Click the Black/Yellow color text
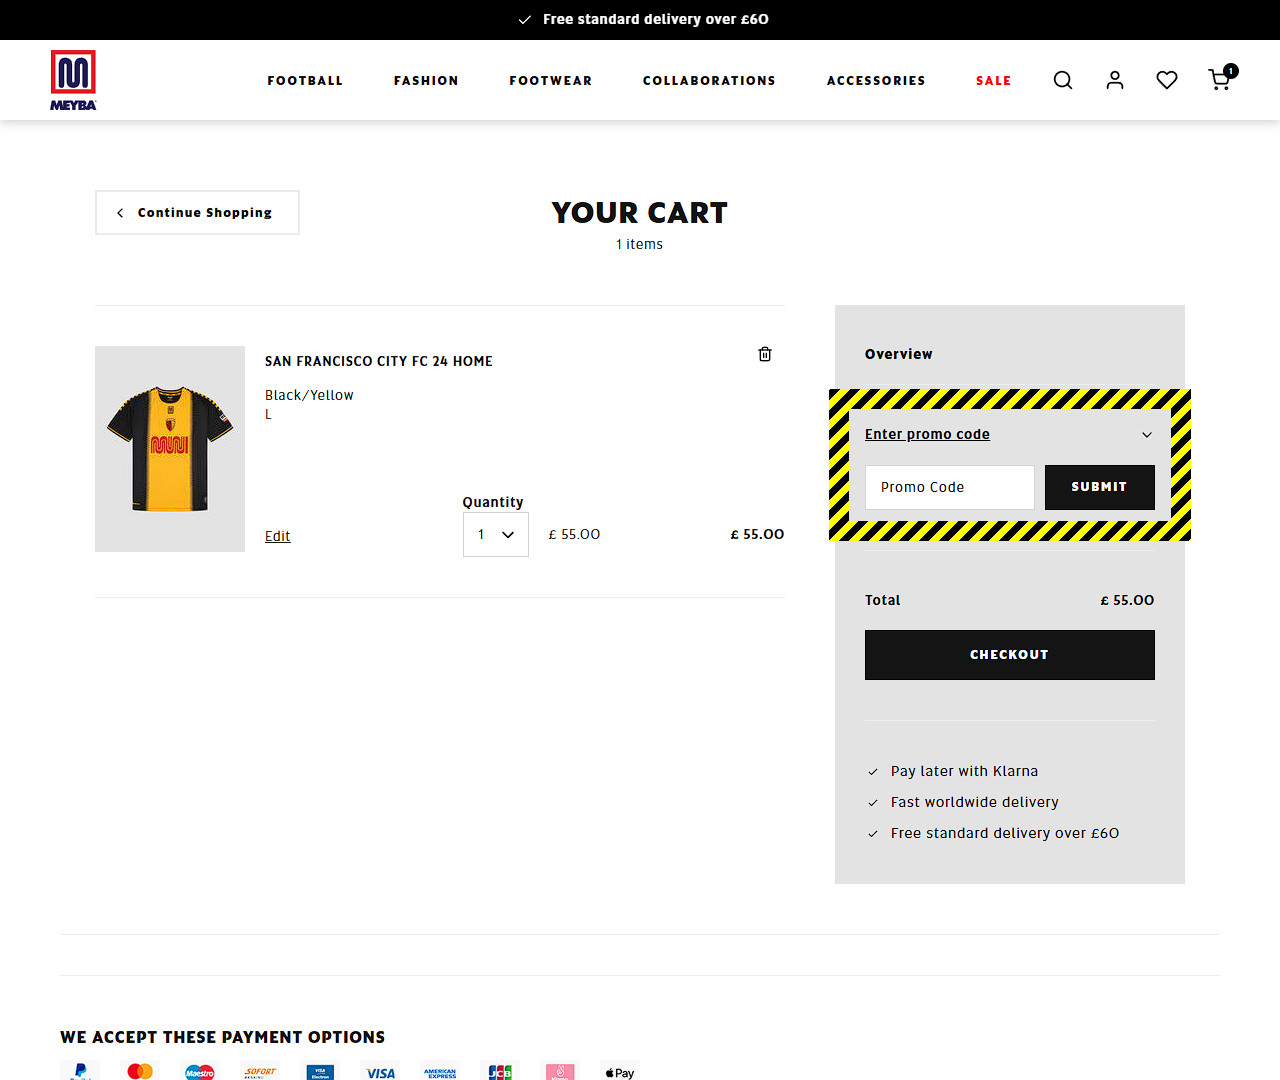The height and width of the screenshot is (1080, 1280). click(x=309, y=395)
